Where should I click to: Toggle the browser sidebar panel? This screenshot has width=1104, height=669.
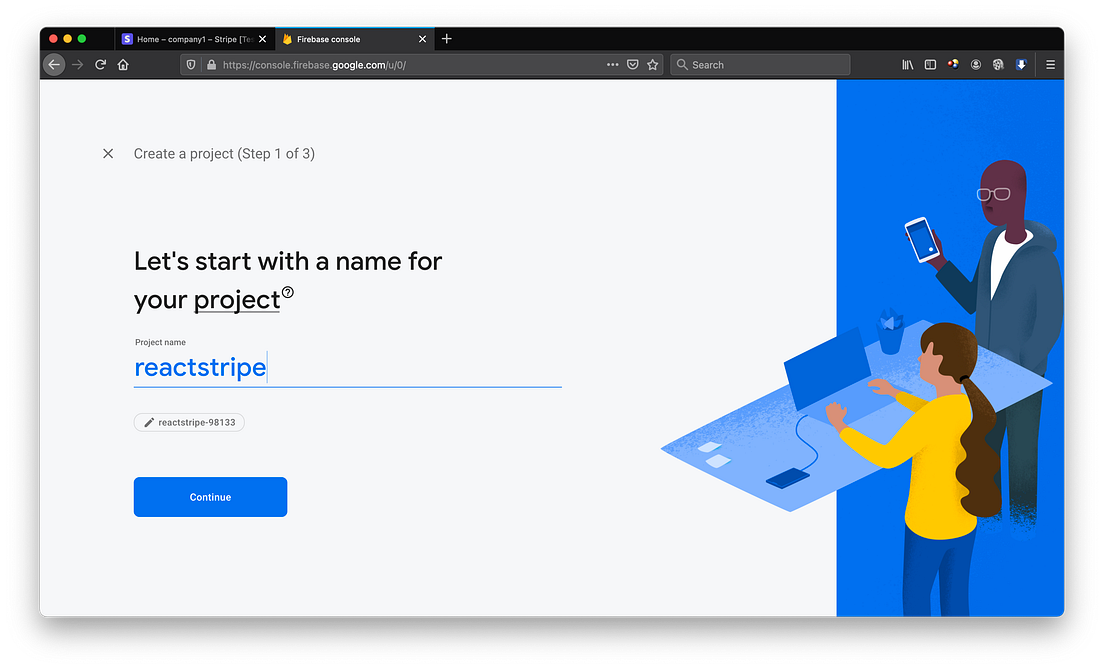pos(930,64)
